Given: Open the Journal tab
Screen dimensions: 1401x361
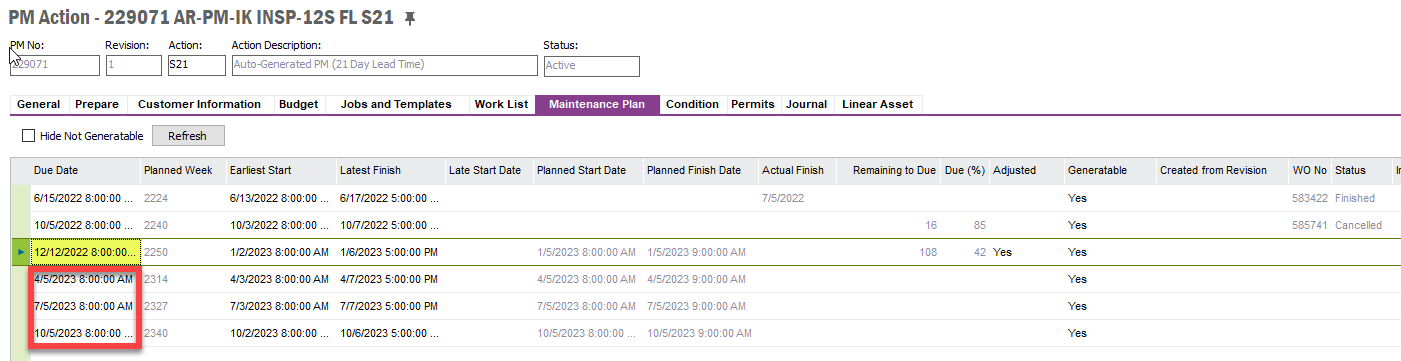Looking at the screenshot, I should pos(806,104).
